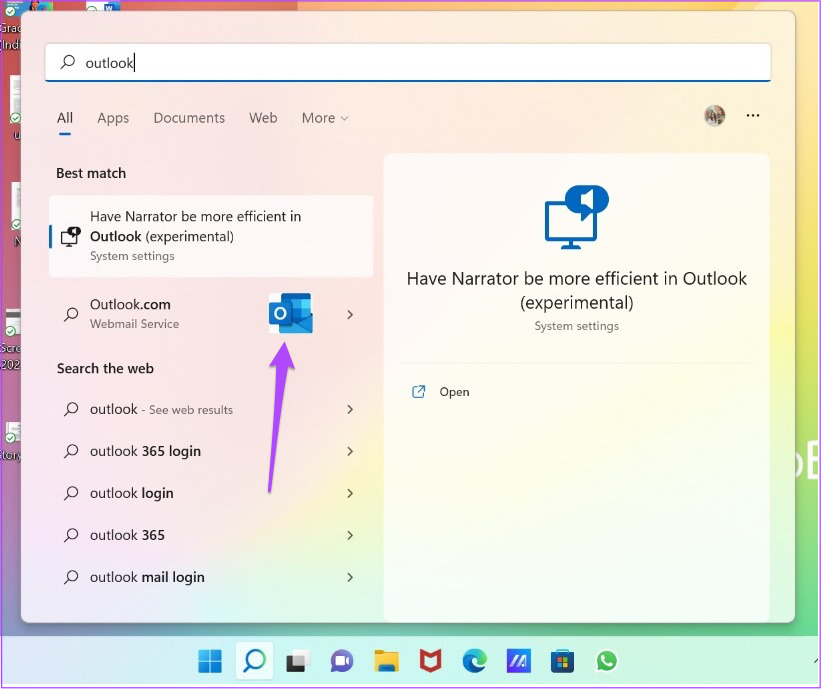
Task: Switch to the Documents tab
Action: pos(189,118)
